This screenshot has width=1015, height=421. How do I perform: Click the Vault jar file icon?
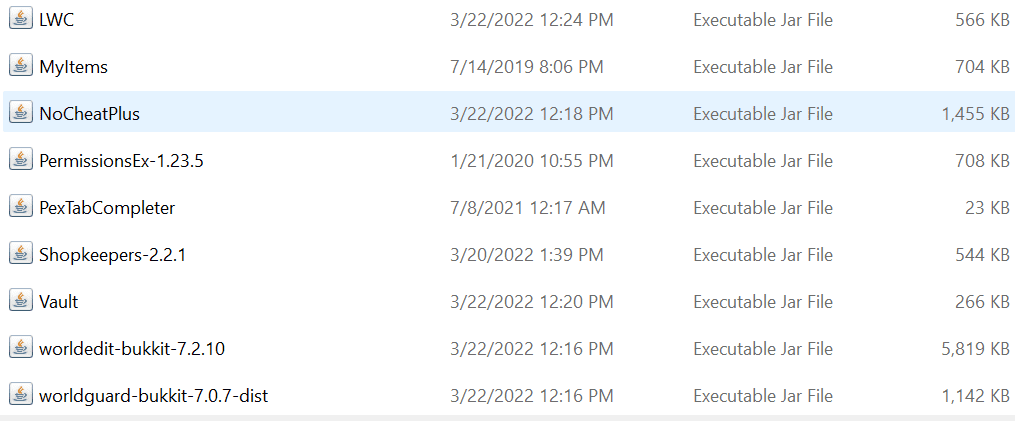click(x=20, y=301)
